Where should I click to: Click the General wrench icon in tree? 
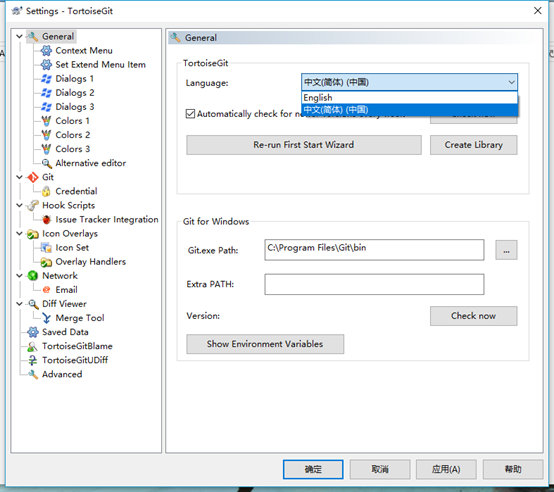click(x=33, y=36)
